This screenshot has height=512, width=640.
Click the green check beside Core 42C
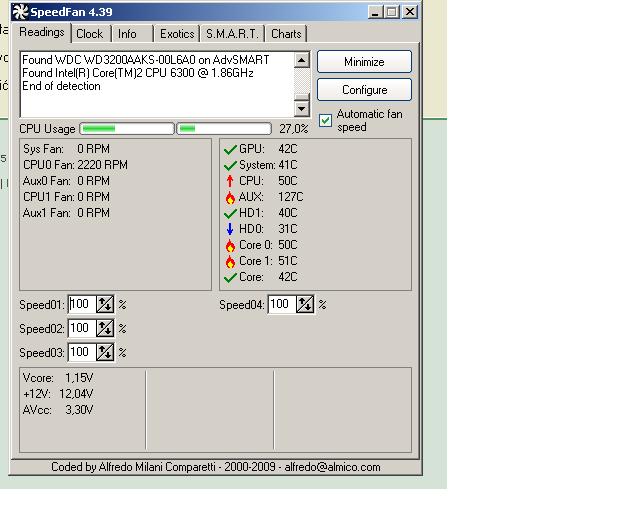pos(230,277)
